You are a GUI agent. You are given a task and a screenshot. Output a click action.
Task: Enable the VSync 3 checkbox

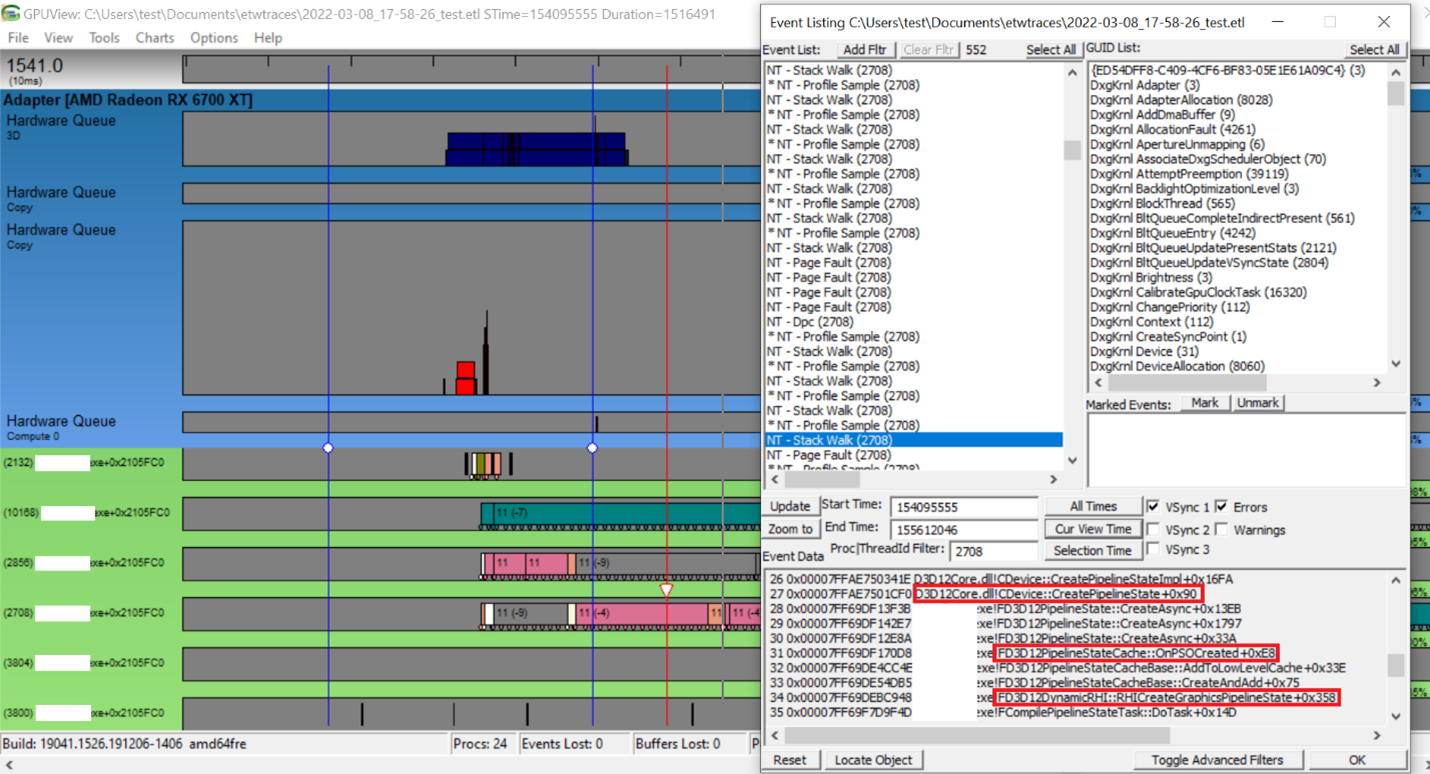point(1154,549)
